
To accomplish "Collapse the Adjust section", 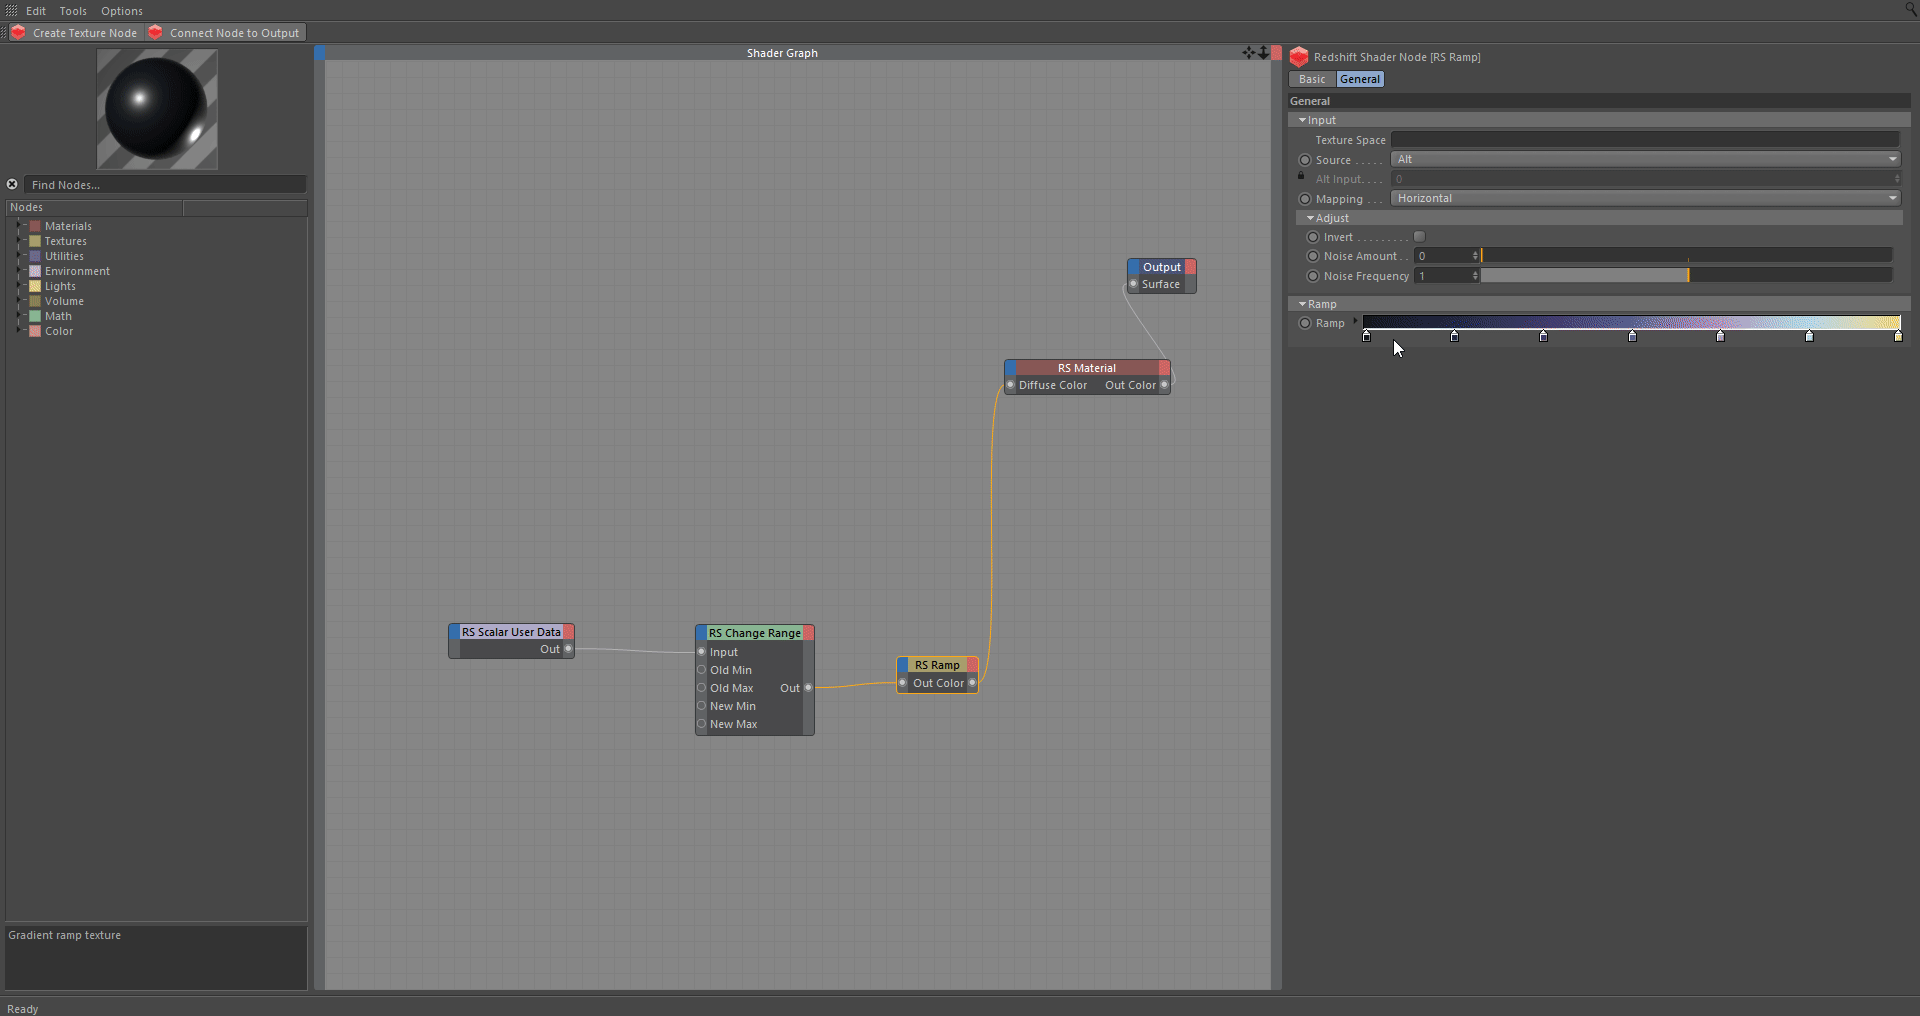I will point(1310,218).
